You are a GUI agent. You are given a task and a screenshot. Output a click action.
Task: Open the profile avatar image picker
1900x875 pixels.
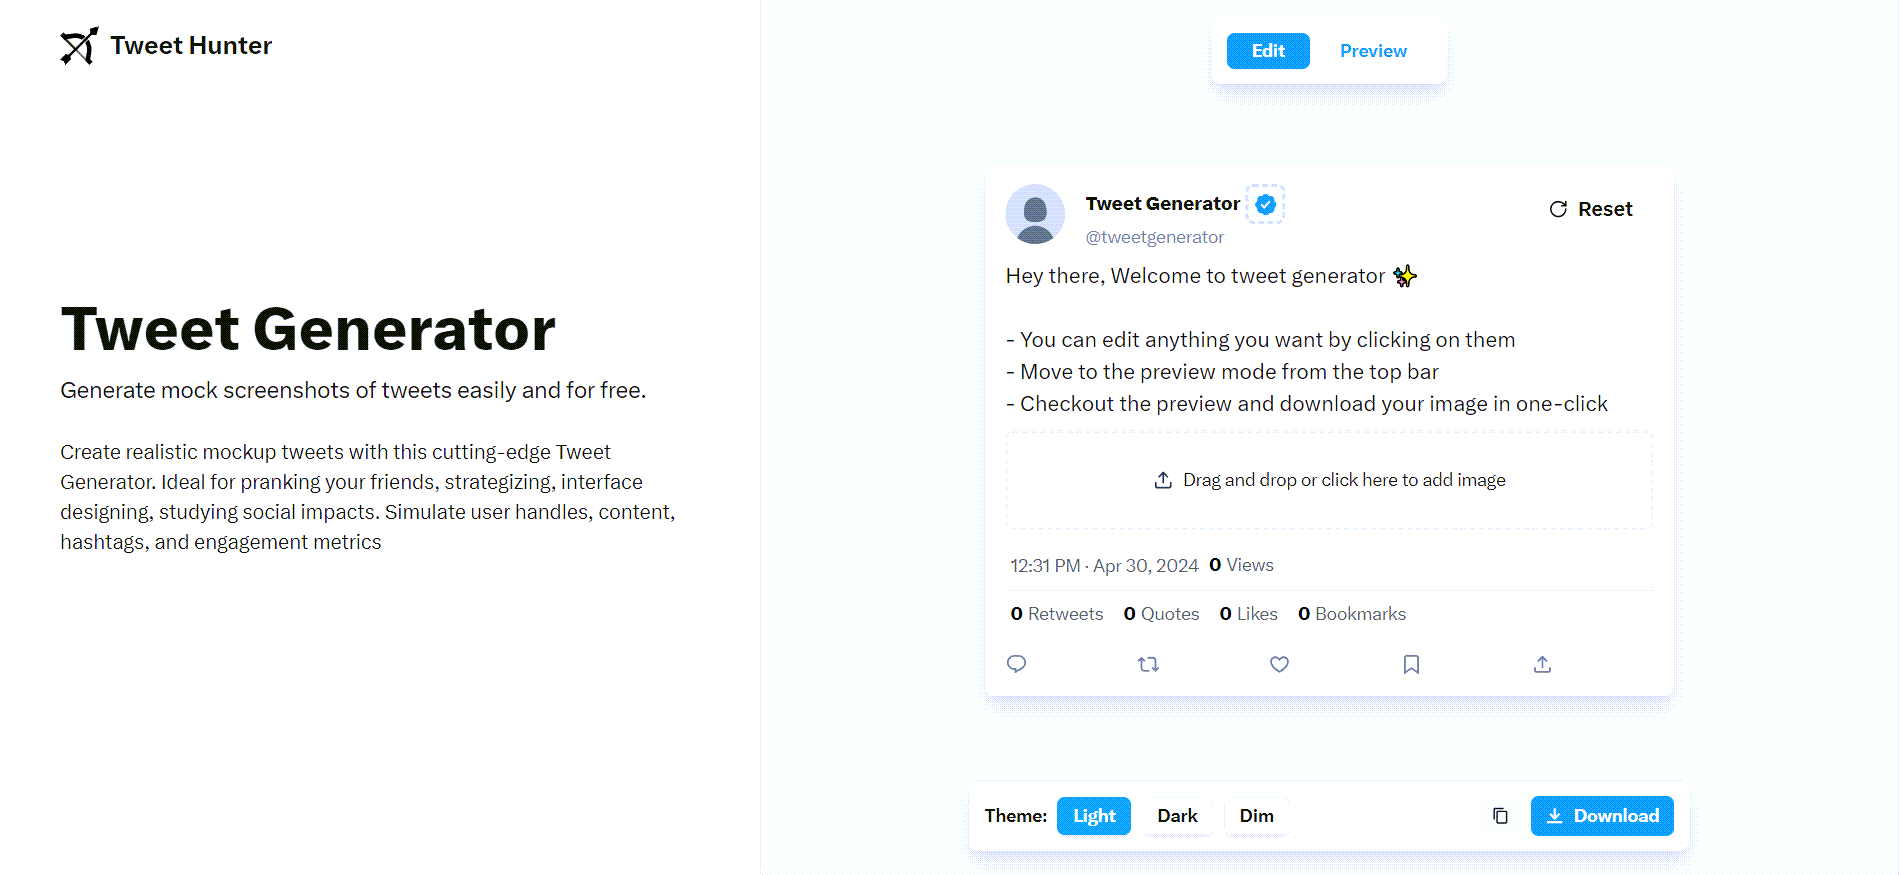[1035, 214]
